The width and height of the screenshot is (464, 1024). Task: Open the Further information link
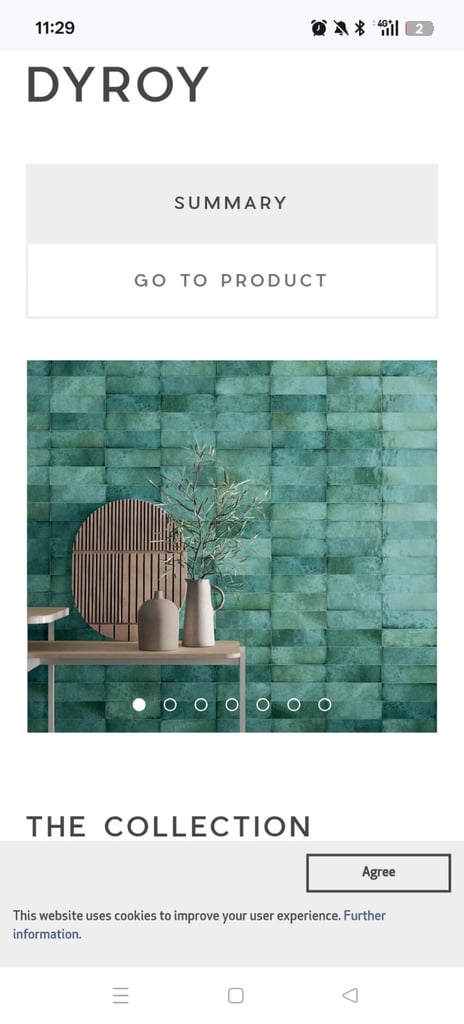199,925
